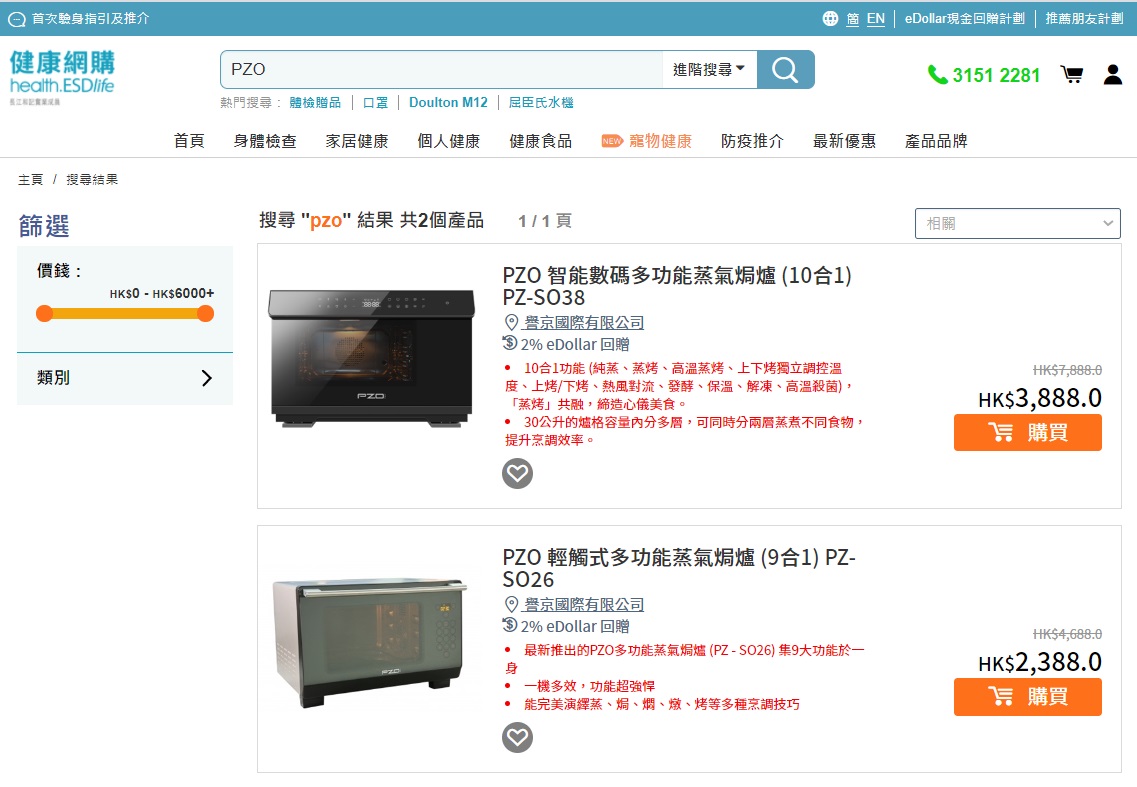Open the 健康食品 menu
Screen dimensions: 1137x787
541,141
